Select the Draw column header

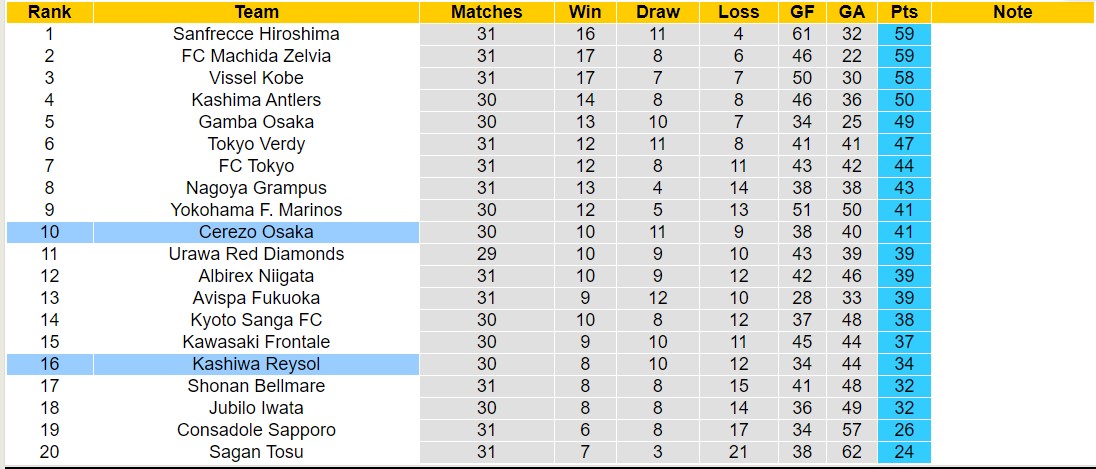point(657,12)
